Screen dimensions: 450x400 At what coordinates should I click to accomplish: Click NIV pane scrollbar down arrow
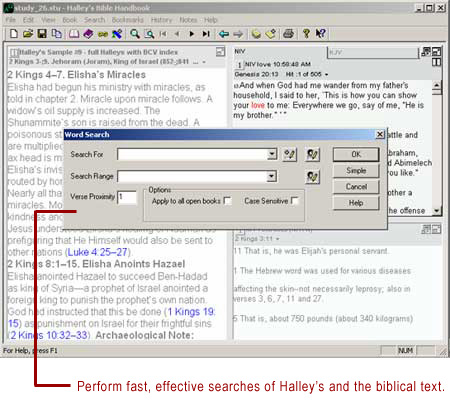[x=437, y=211]
